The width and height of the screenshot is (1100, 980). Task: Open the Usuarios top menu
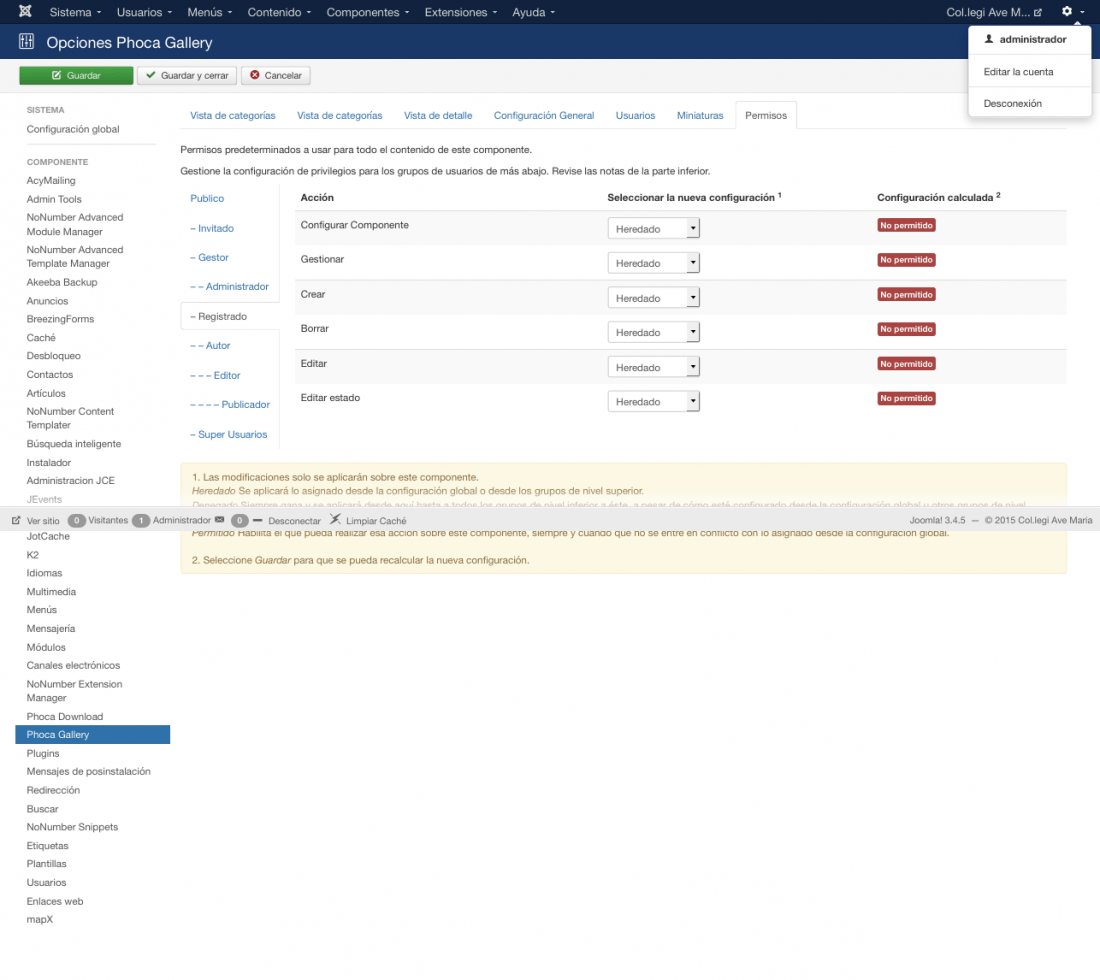point(145,12)
